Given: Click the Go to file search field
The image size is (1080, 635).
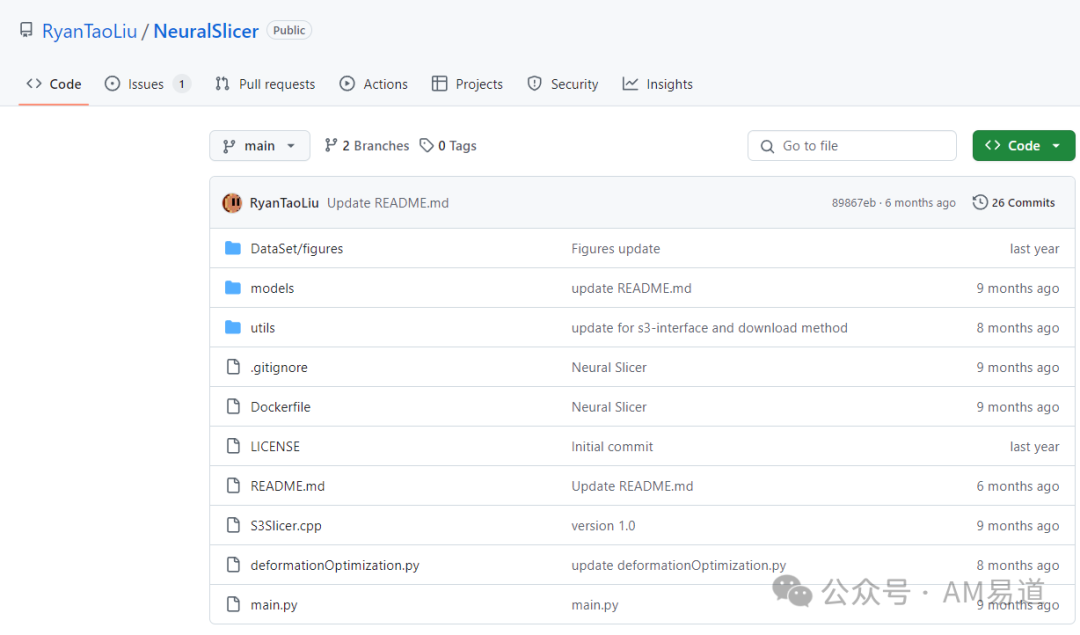Looking at the screenshot, I should point(852,146).
